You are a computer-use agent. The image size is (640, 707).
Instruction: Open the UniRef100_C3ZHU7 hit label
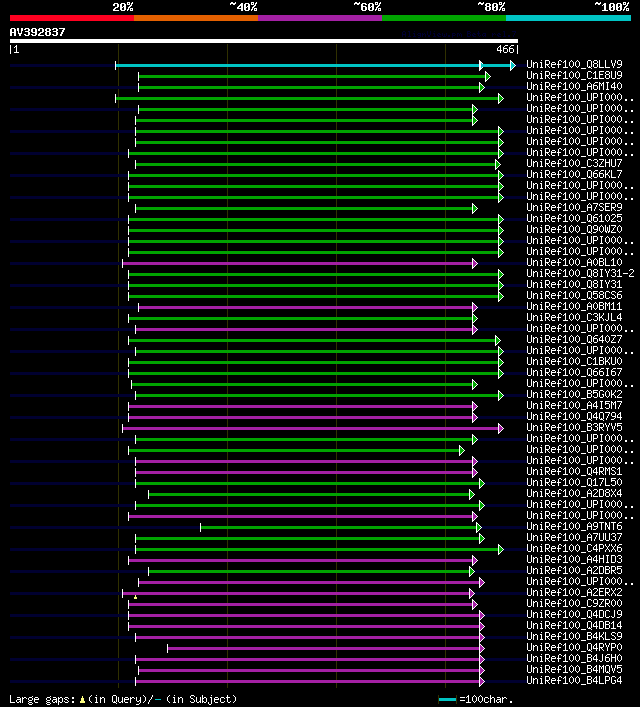click(x=574, y=163)
